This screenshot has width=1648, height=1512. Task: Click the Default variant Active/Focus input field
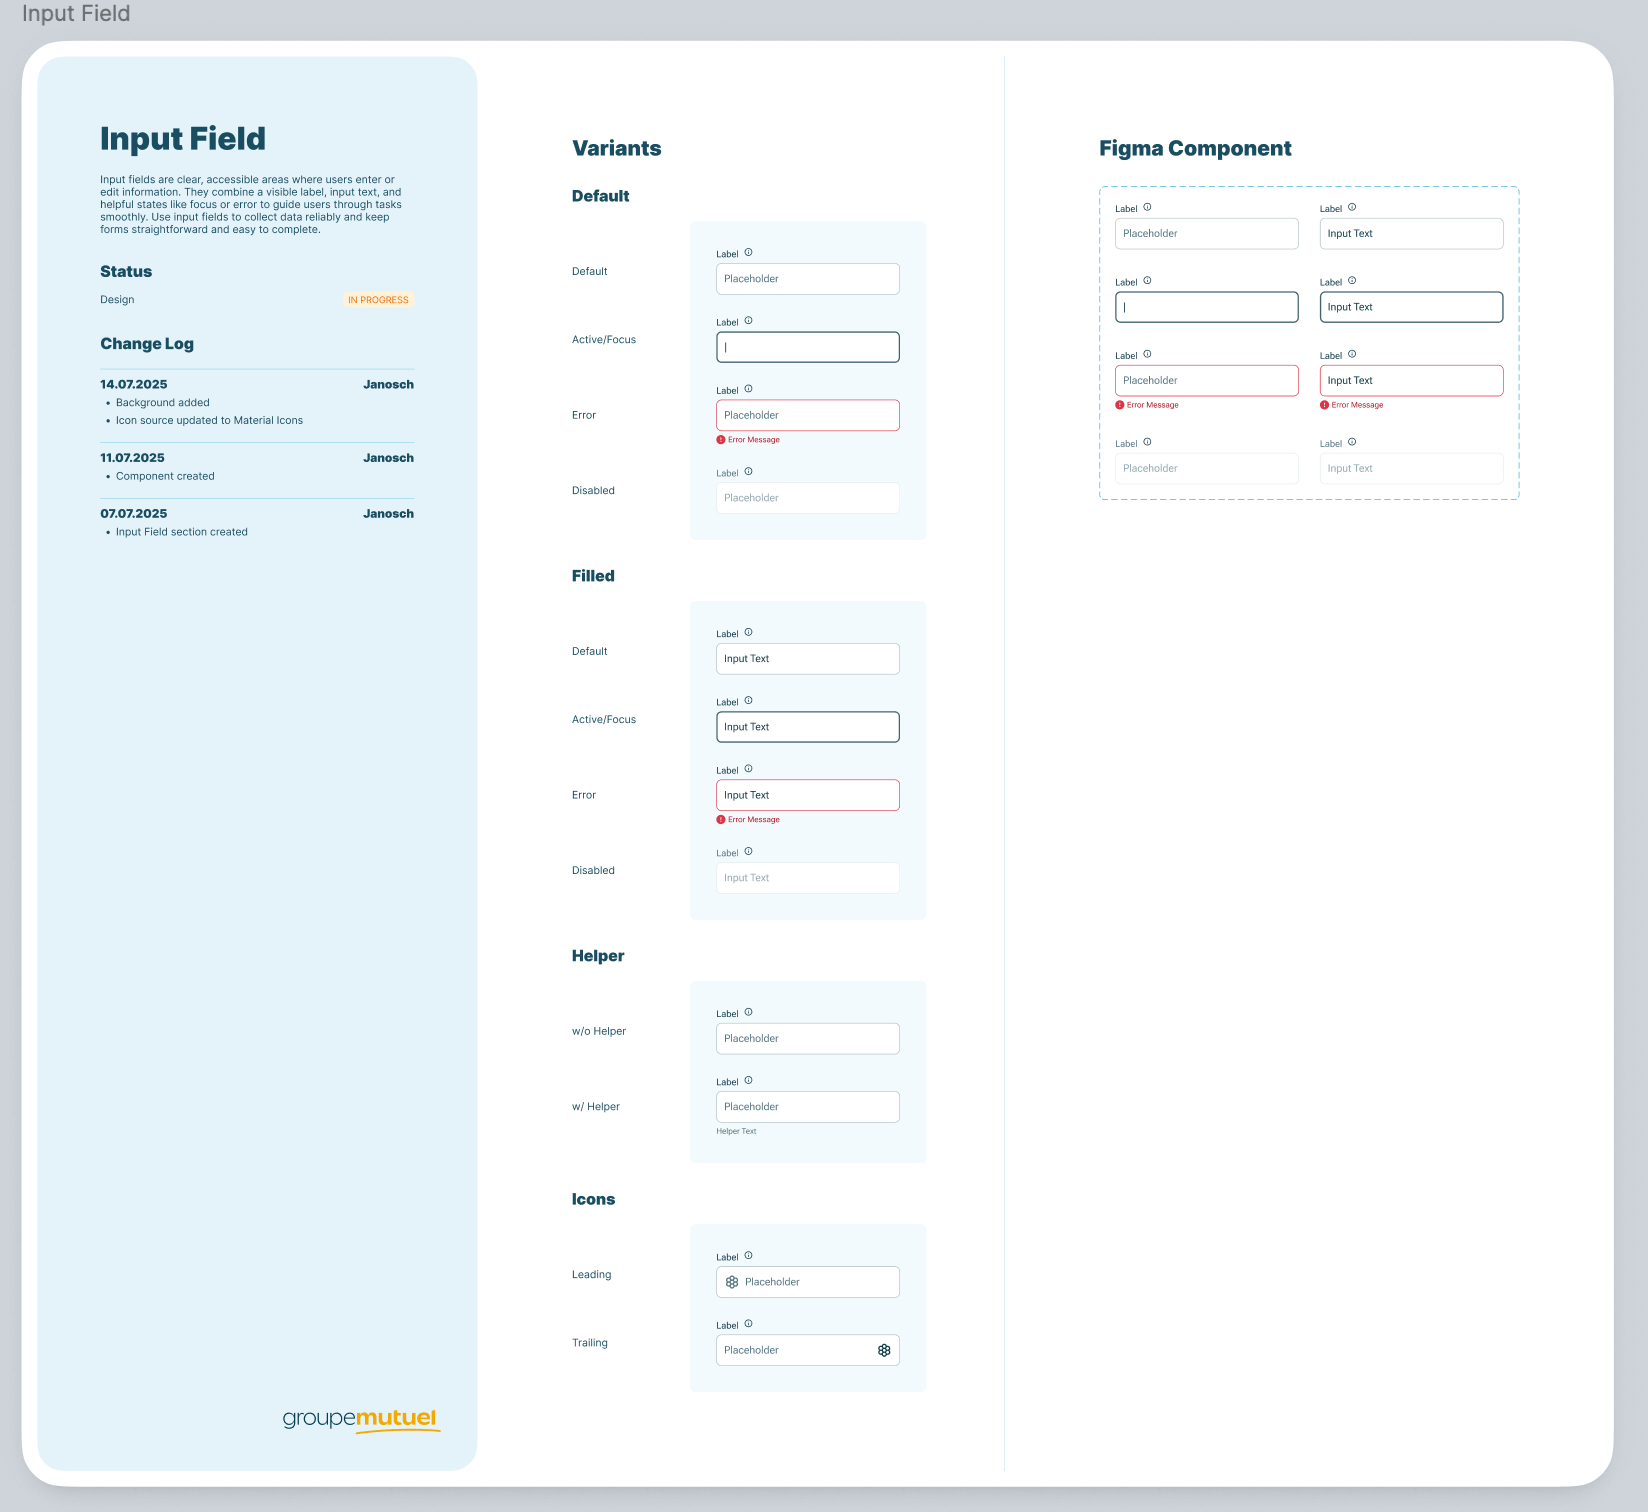(x=807, y=347)
